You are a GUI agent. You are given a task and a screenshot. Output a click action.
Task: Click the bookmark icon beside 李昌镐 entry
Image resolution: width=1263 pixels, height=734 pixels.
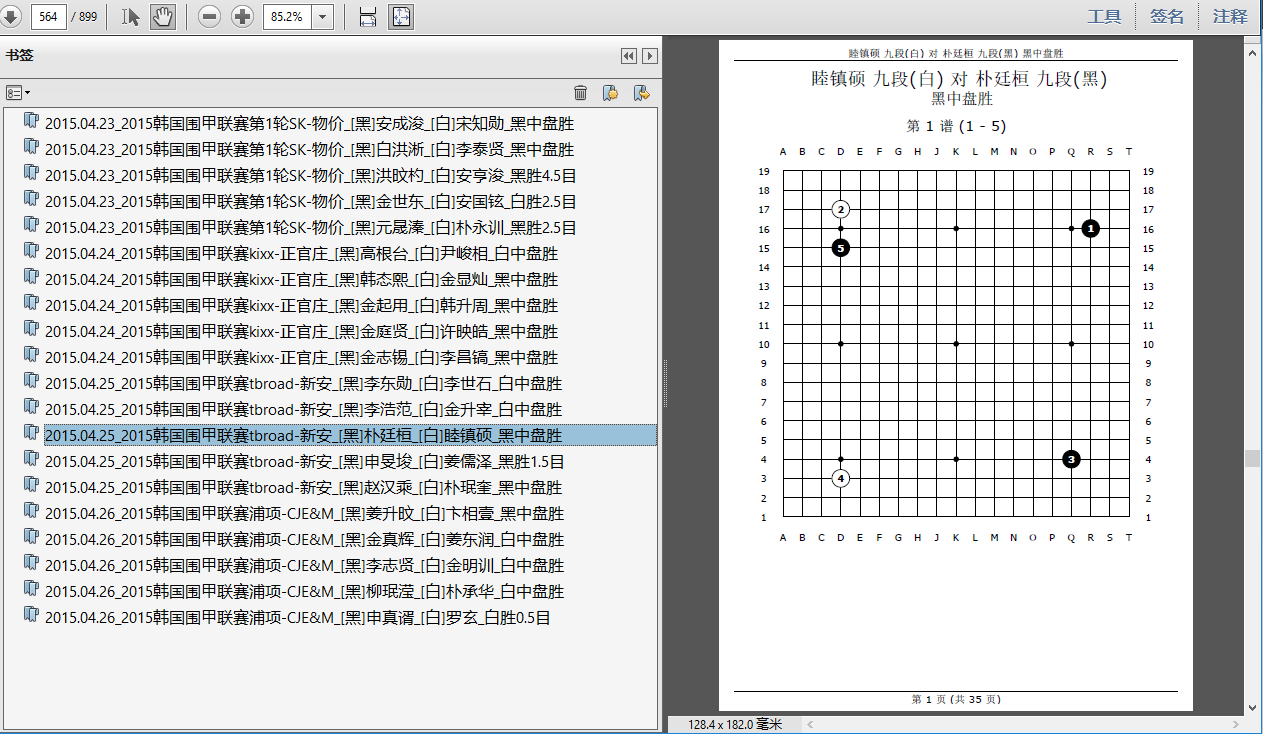(31, 355)
